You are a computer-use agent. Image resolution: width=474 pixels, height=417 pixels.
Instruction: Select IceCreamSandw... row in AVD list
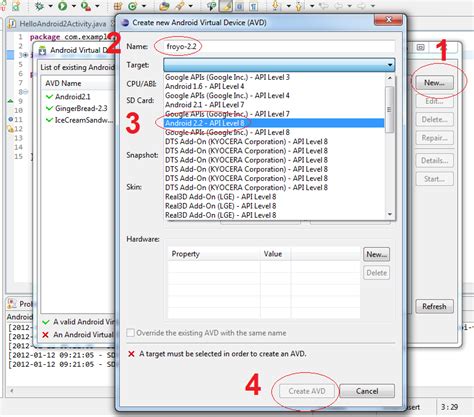80,120
